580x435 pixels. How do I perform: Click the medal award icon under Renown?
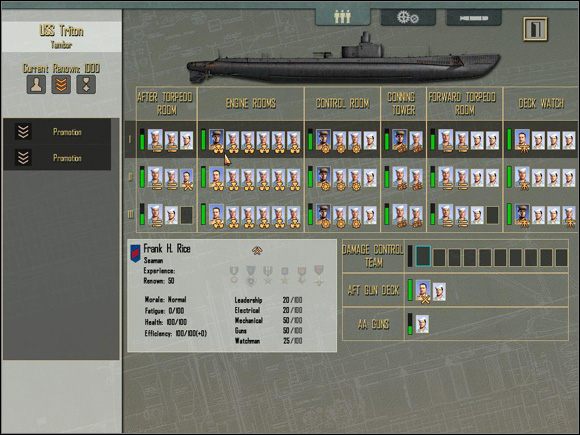point(86,84)
